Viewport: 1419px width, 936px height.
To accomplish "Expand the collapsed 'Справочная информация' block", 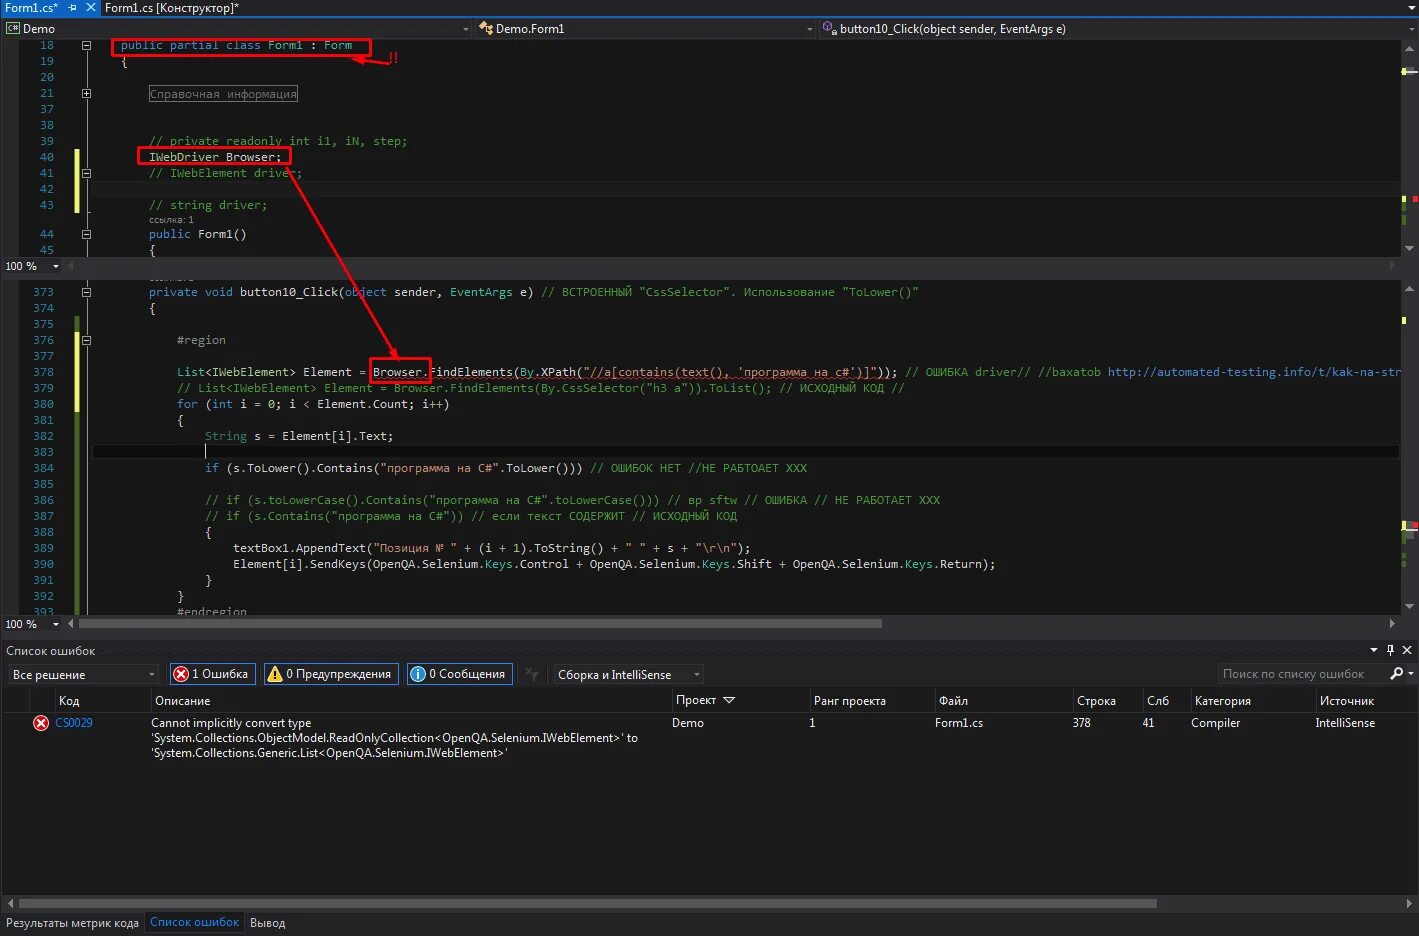I will [223, 94].
